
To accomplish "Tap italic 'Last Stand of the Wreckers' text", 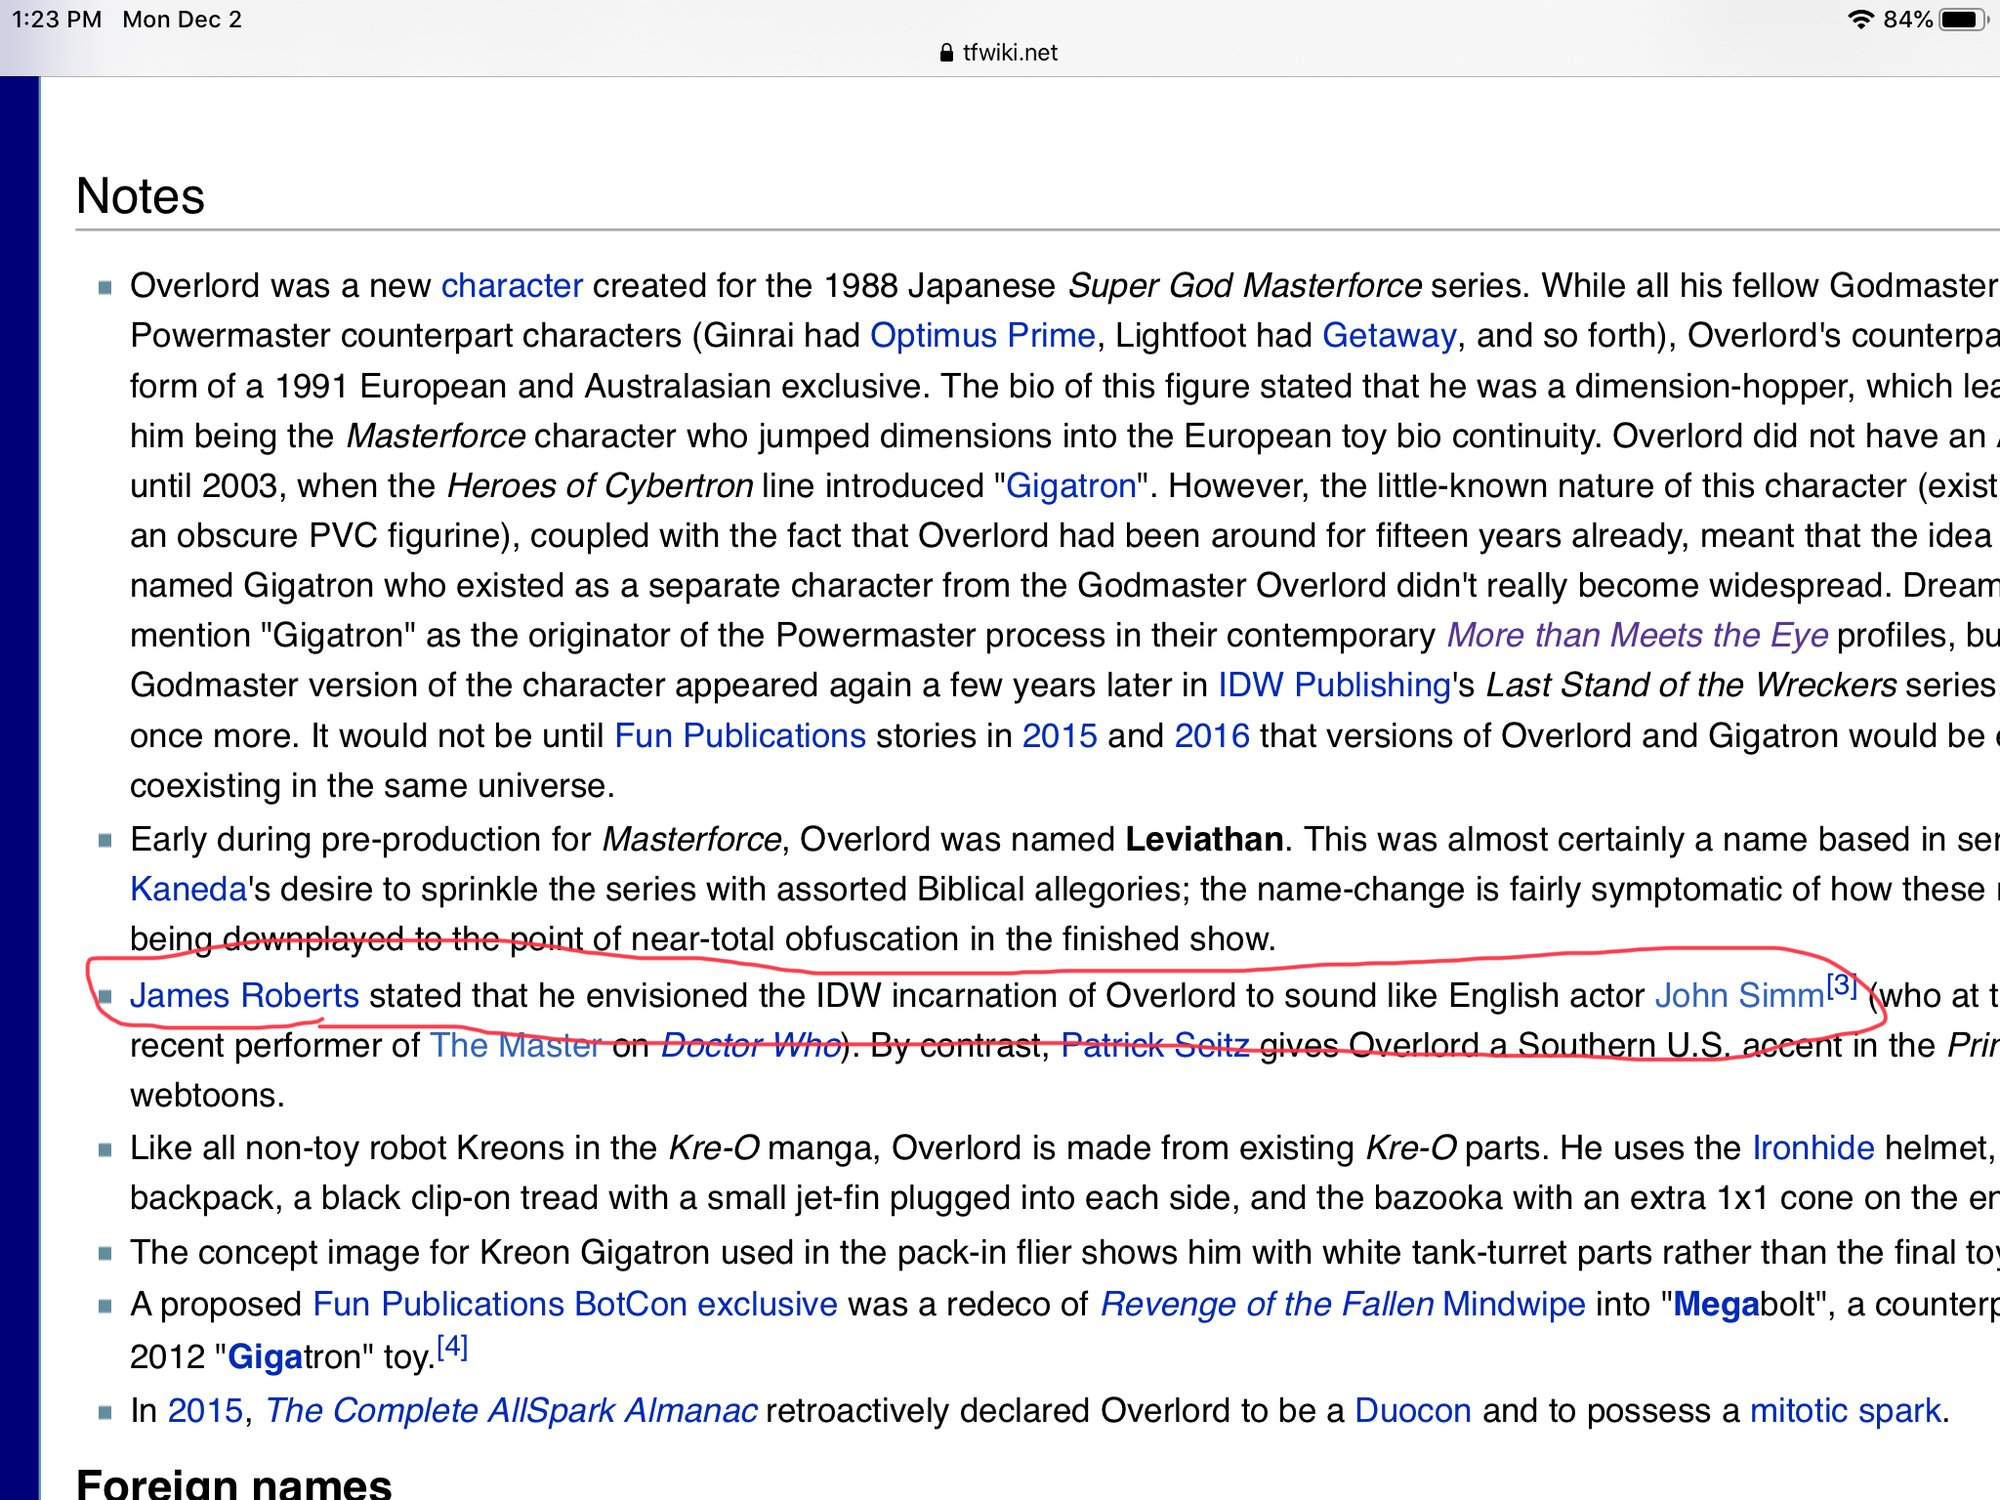I will point(1691,686).
